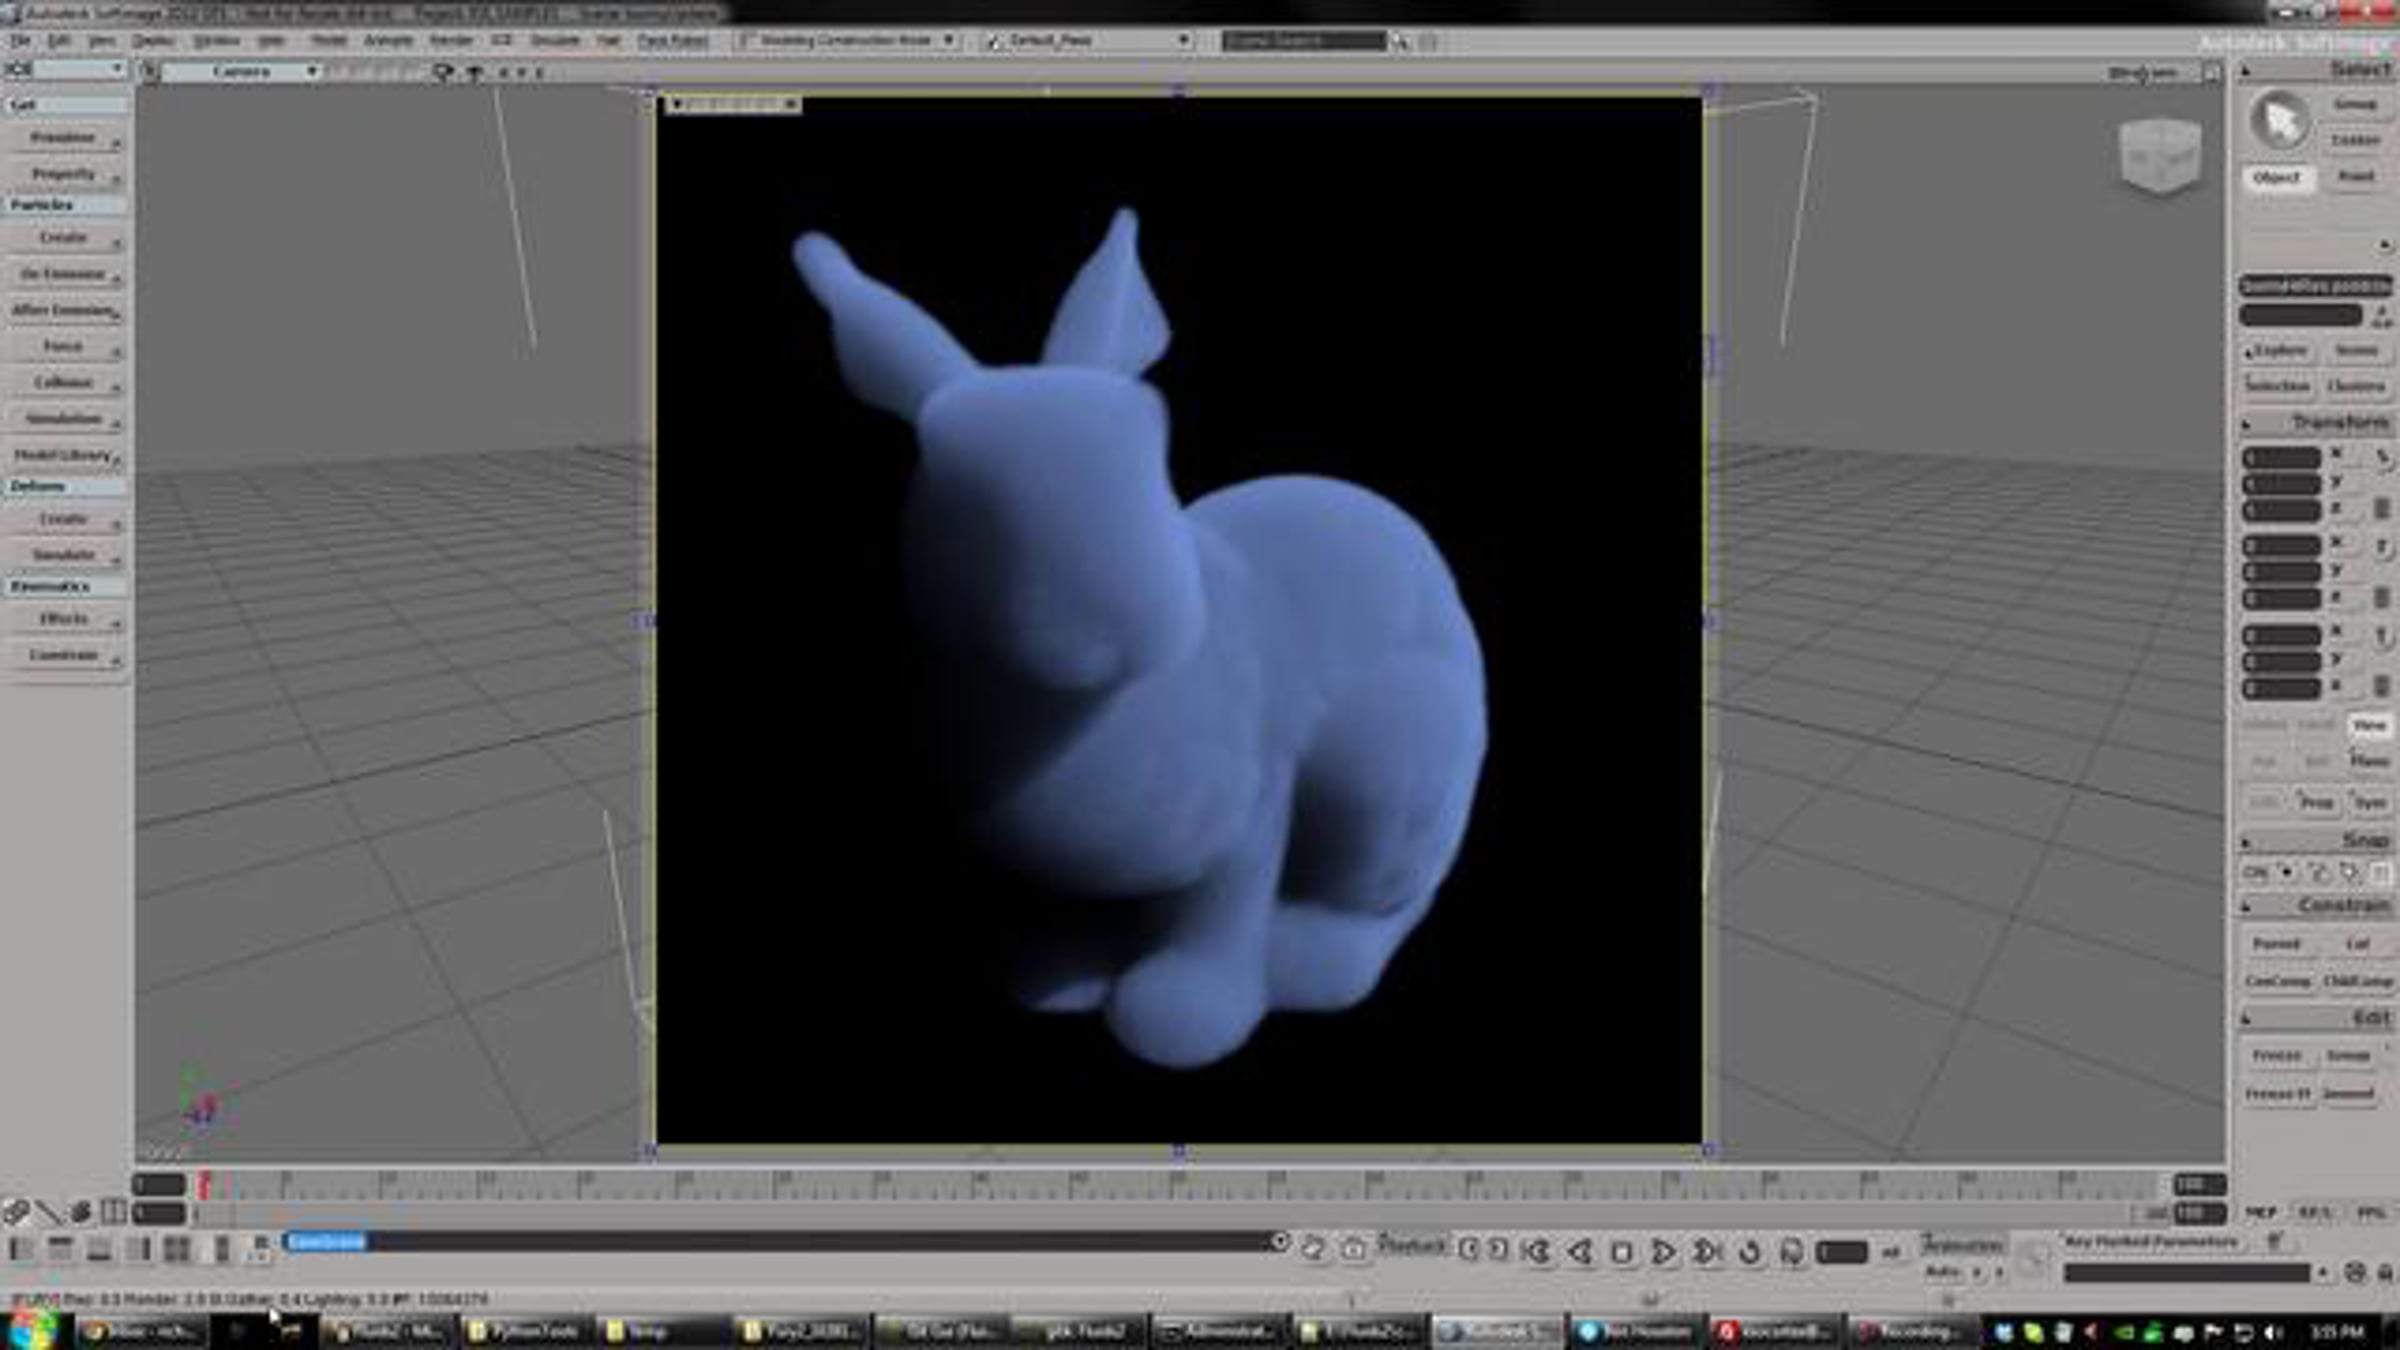
Task: Click the scene search field
Action: coord(1304,41)
